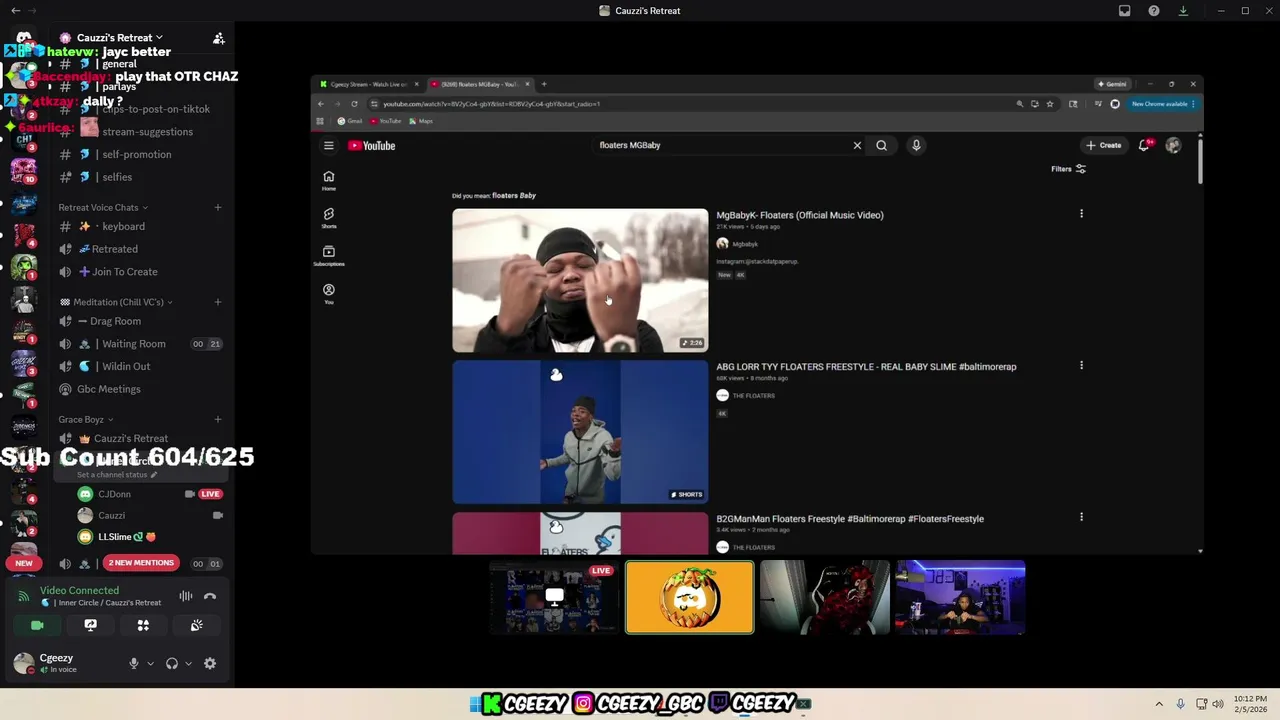Bookmark this page with star icon
The height and width of the screenshot is (720, 1280).
tap(1049, 104)
